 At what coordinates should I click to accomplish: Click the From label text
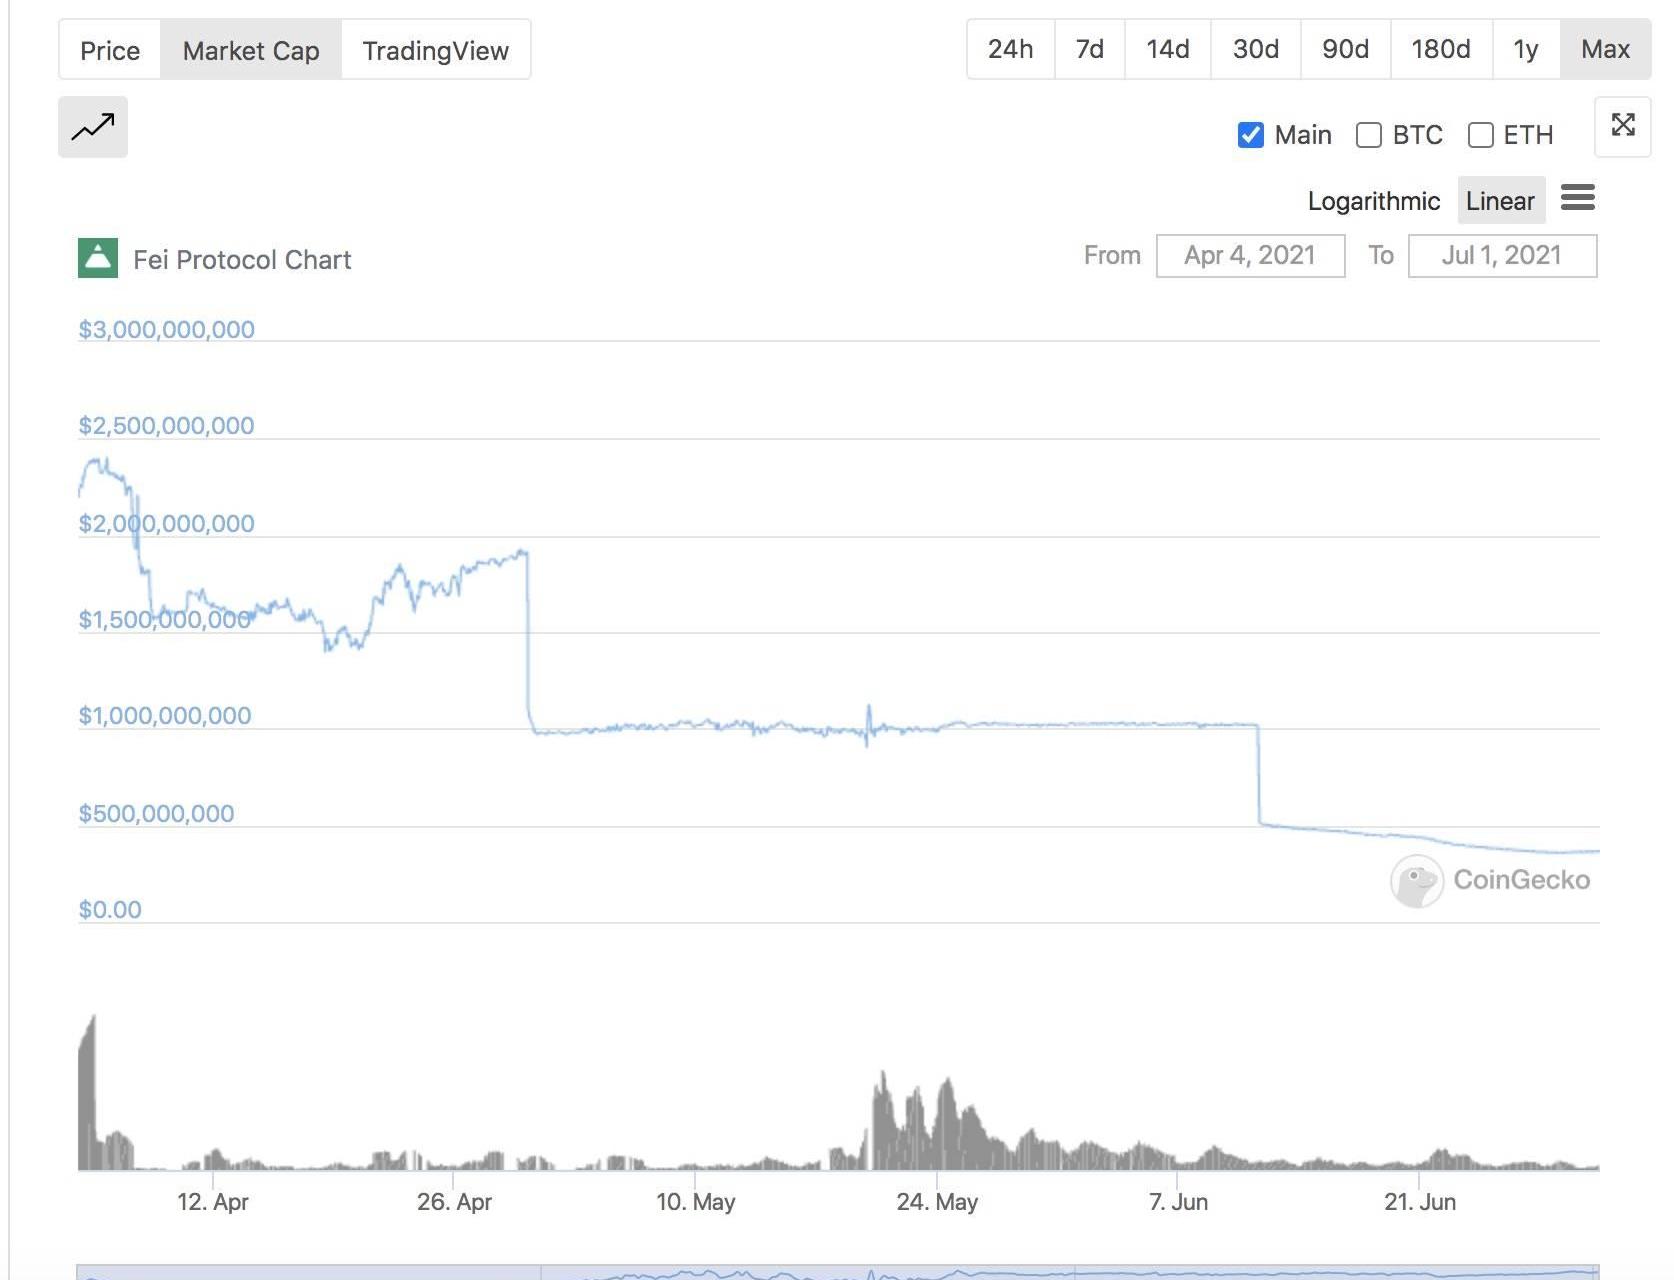coord(1112,255)
